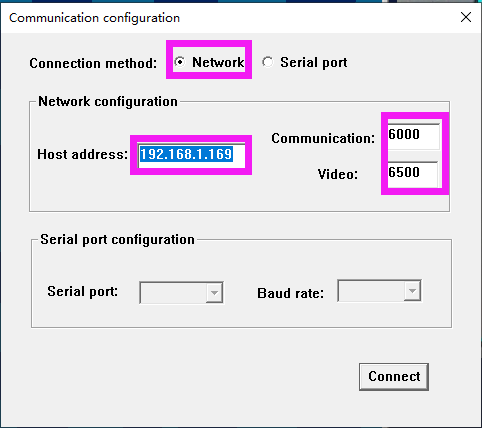Click the Connect button
The height and width of the screenshot is (428, 482).
pyautogui.click(x=394, y=377)
